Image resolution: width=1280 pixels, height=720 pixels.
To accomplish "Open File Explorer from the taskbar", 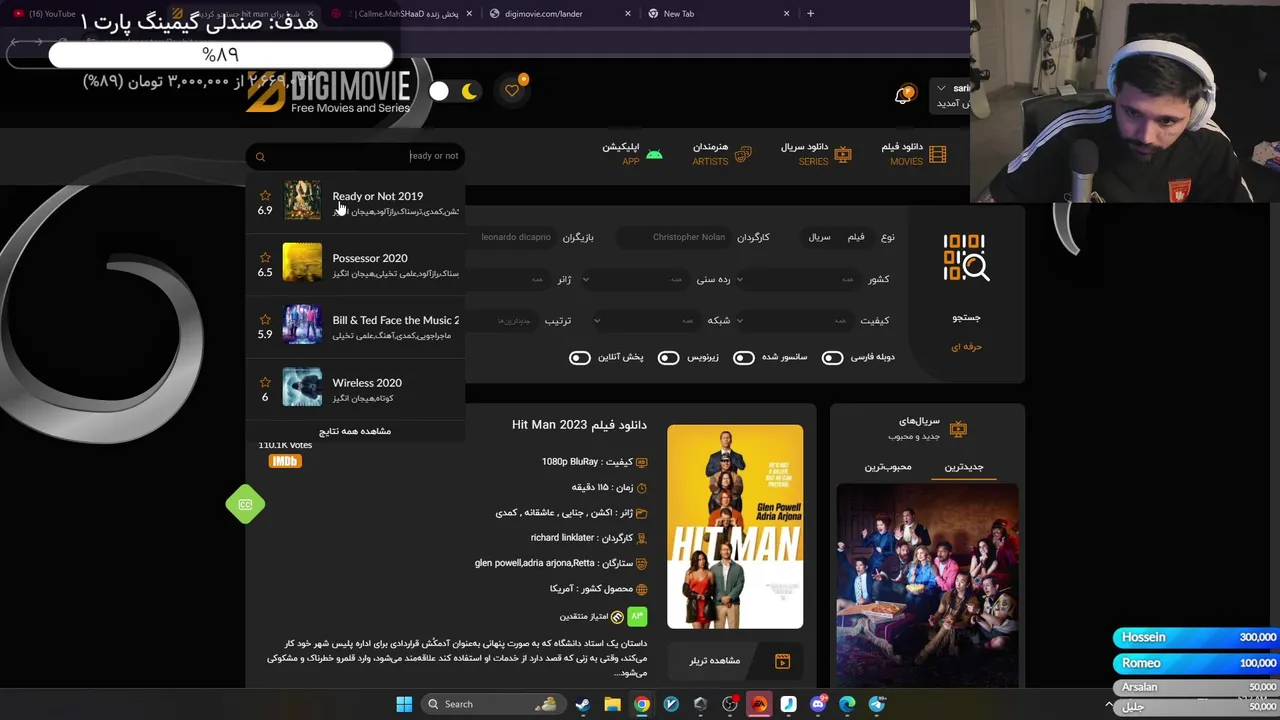I will 612,704.
